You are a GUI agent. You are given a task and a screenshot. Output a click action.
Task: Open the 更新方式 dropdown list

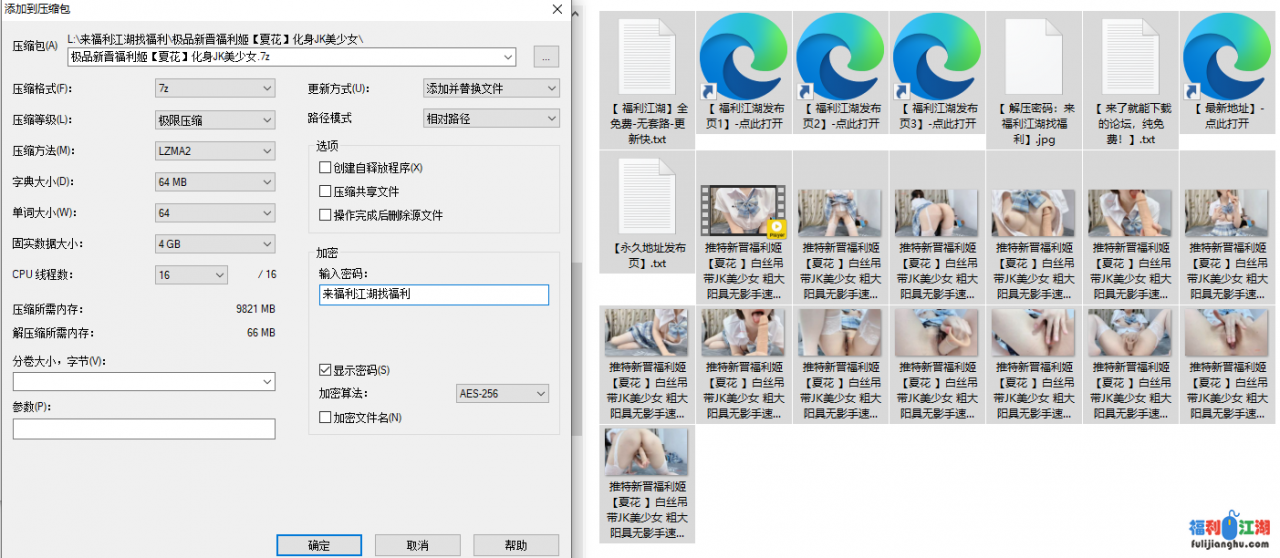490,89
